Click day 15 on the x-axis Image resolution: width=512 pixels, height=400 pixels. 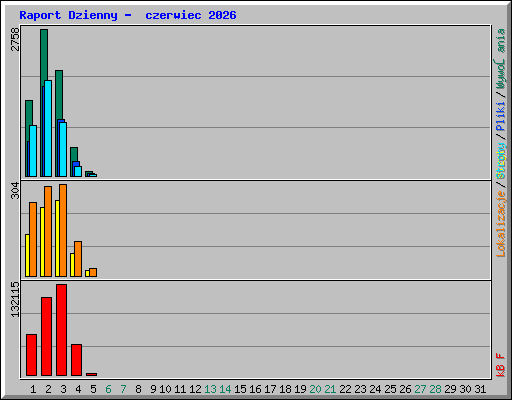240,389
